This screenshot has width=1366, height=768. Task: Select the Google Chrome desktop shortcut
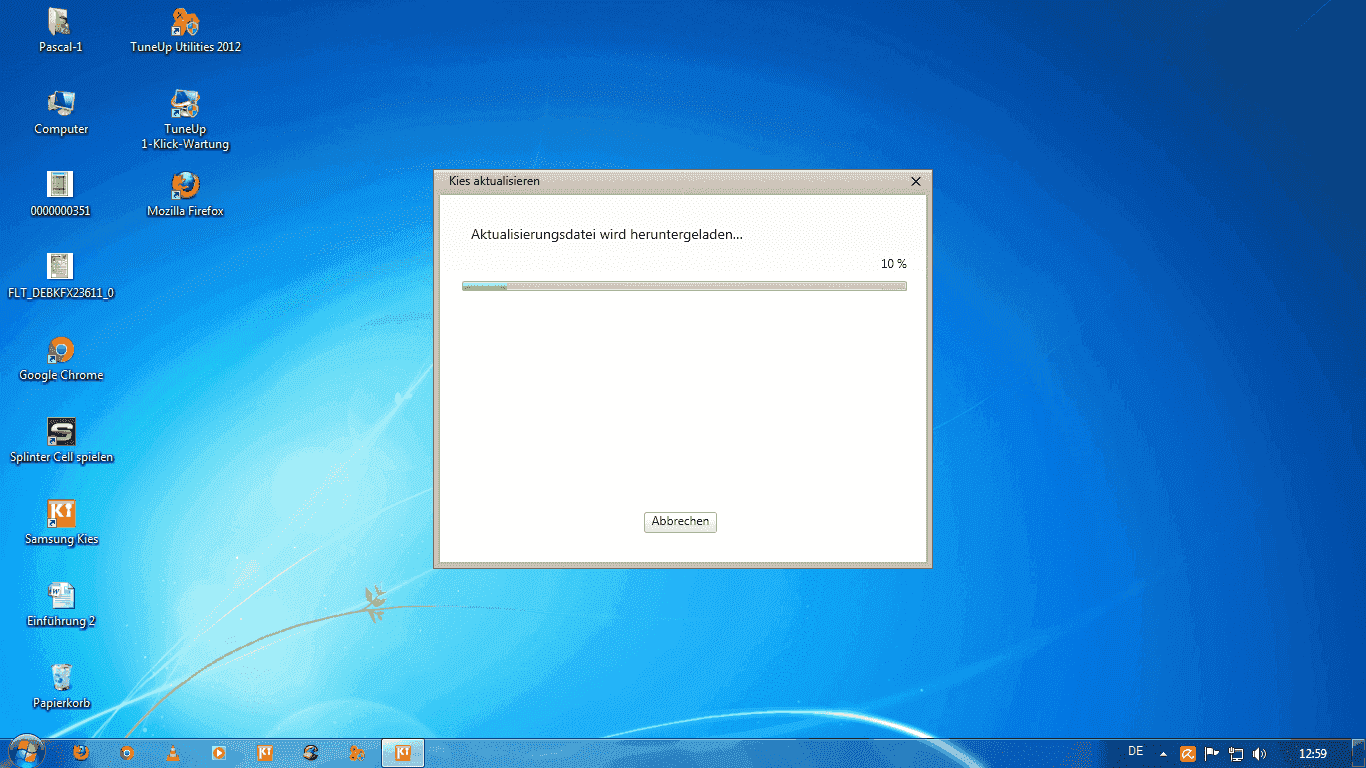pos(61,358)
